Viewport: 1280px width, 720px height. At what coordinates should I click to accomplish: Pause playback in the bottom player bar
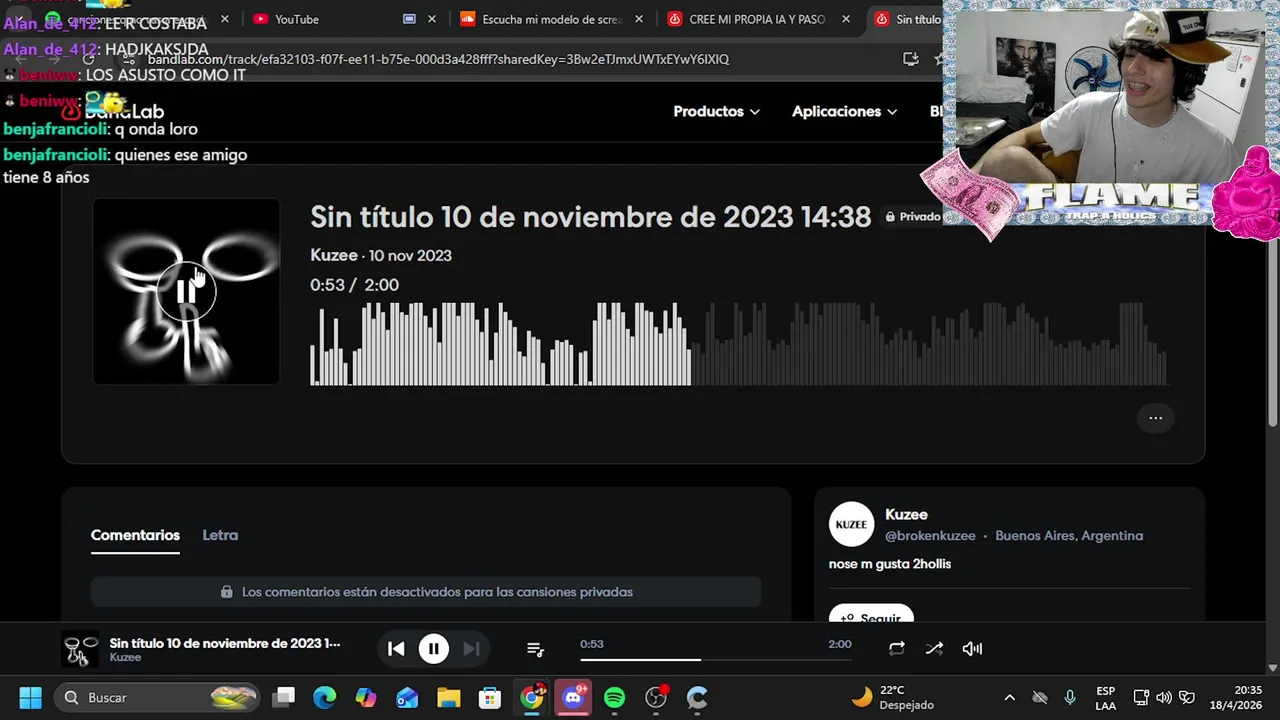(x=434, y=649)
